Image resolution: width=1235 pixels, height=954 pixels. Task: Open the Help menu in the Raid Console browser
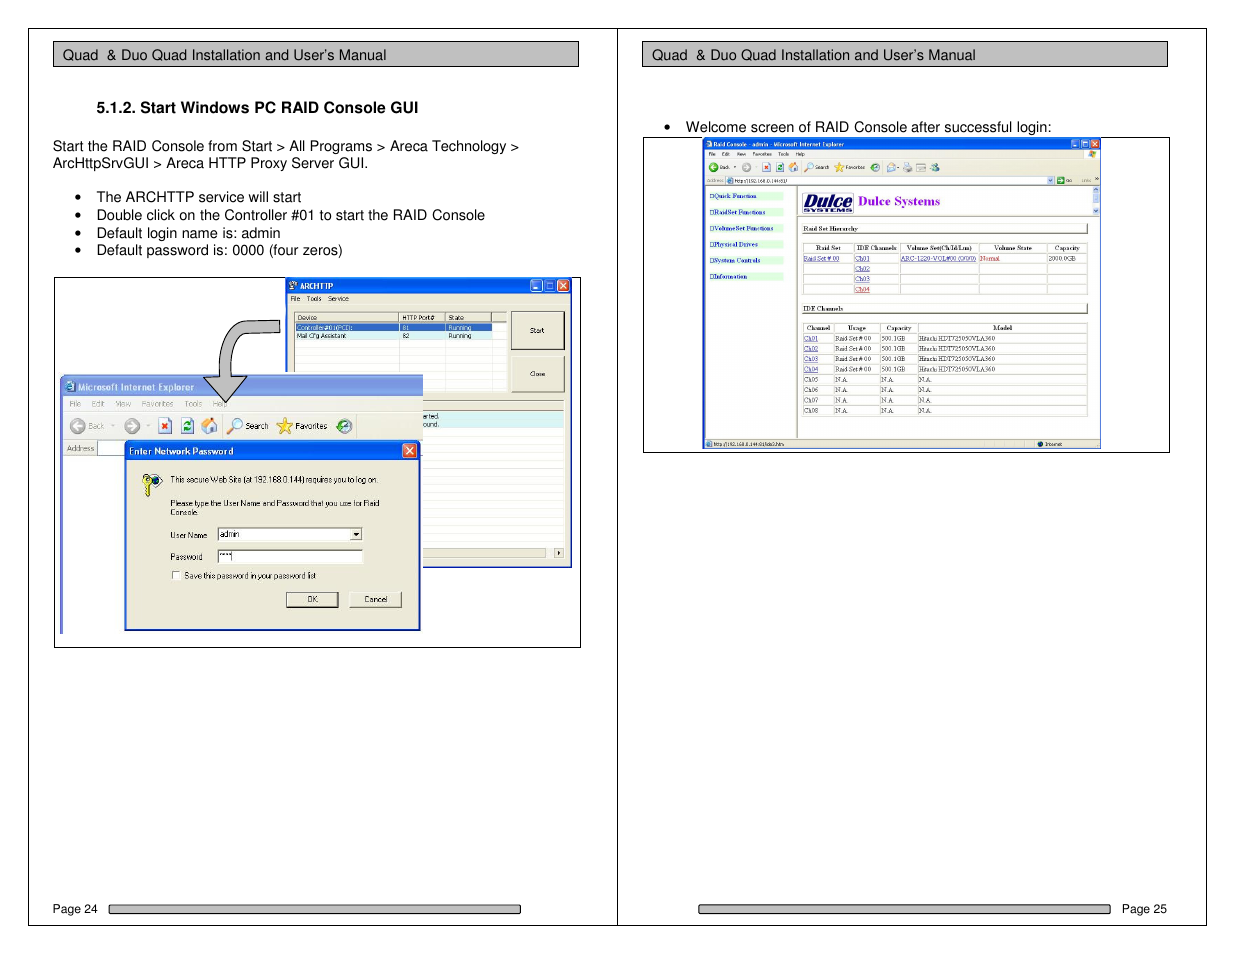tap(800, 154)
